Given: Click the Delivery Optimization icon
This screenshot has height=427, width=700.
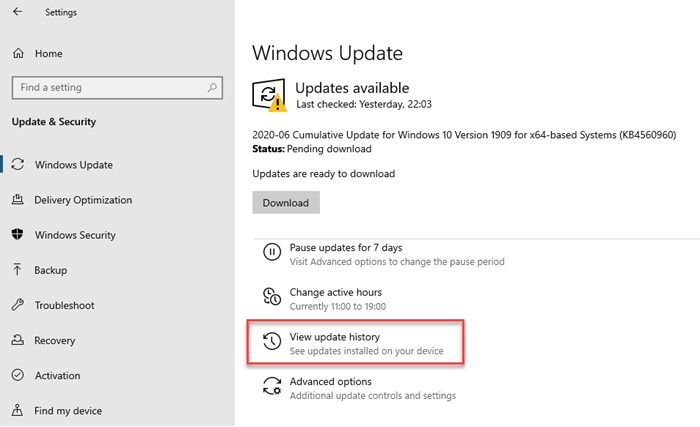Looking at the screenshot, I should pos(17,199).
